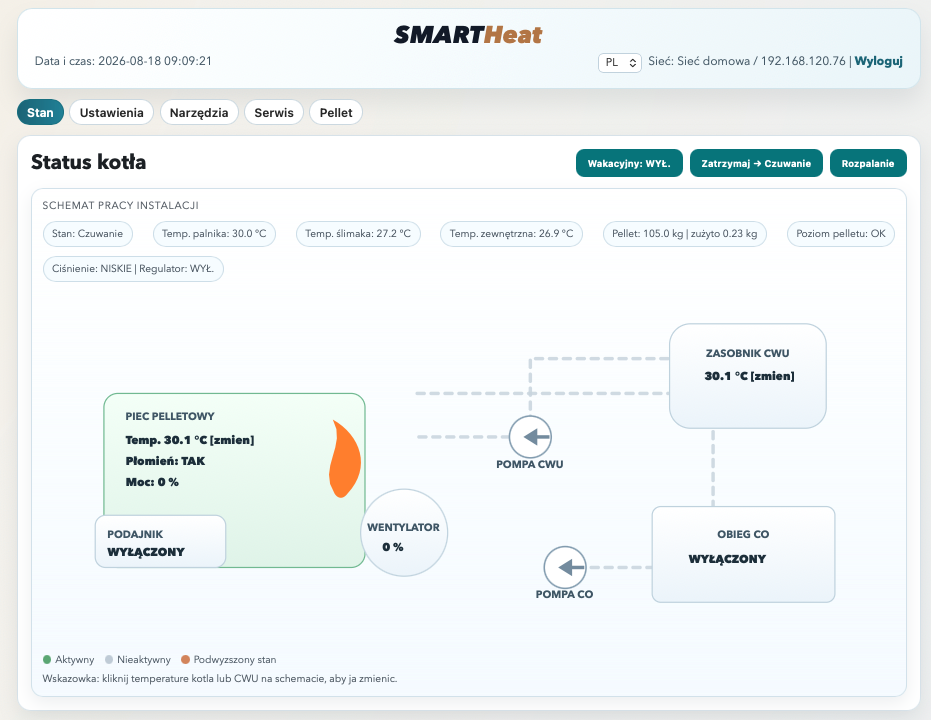Click the Status kotła heading

[88, 162]
